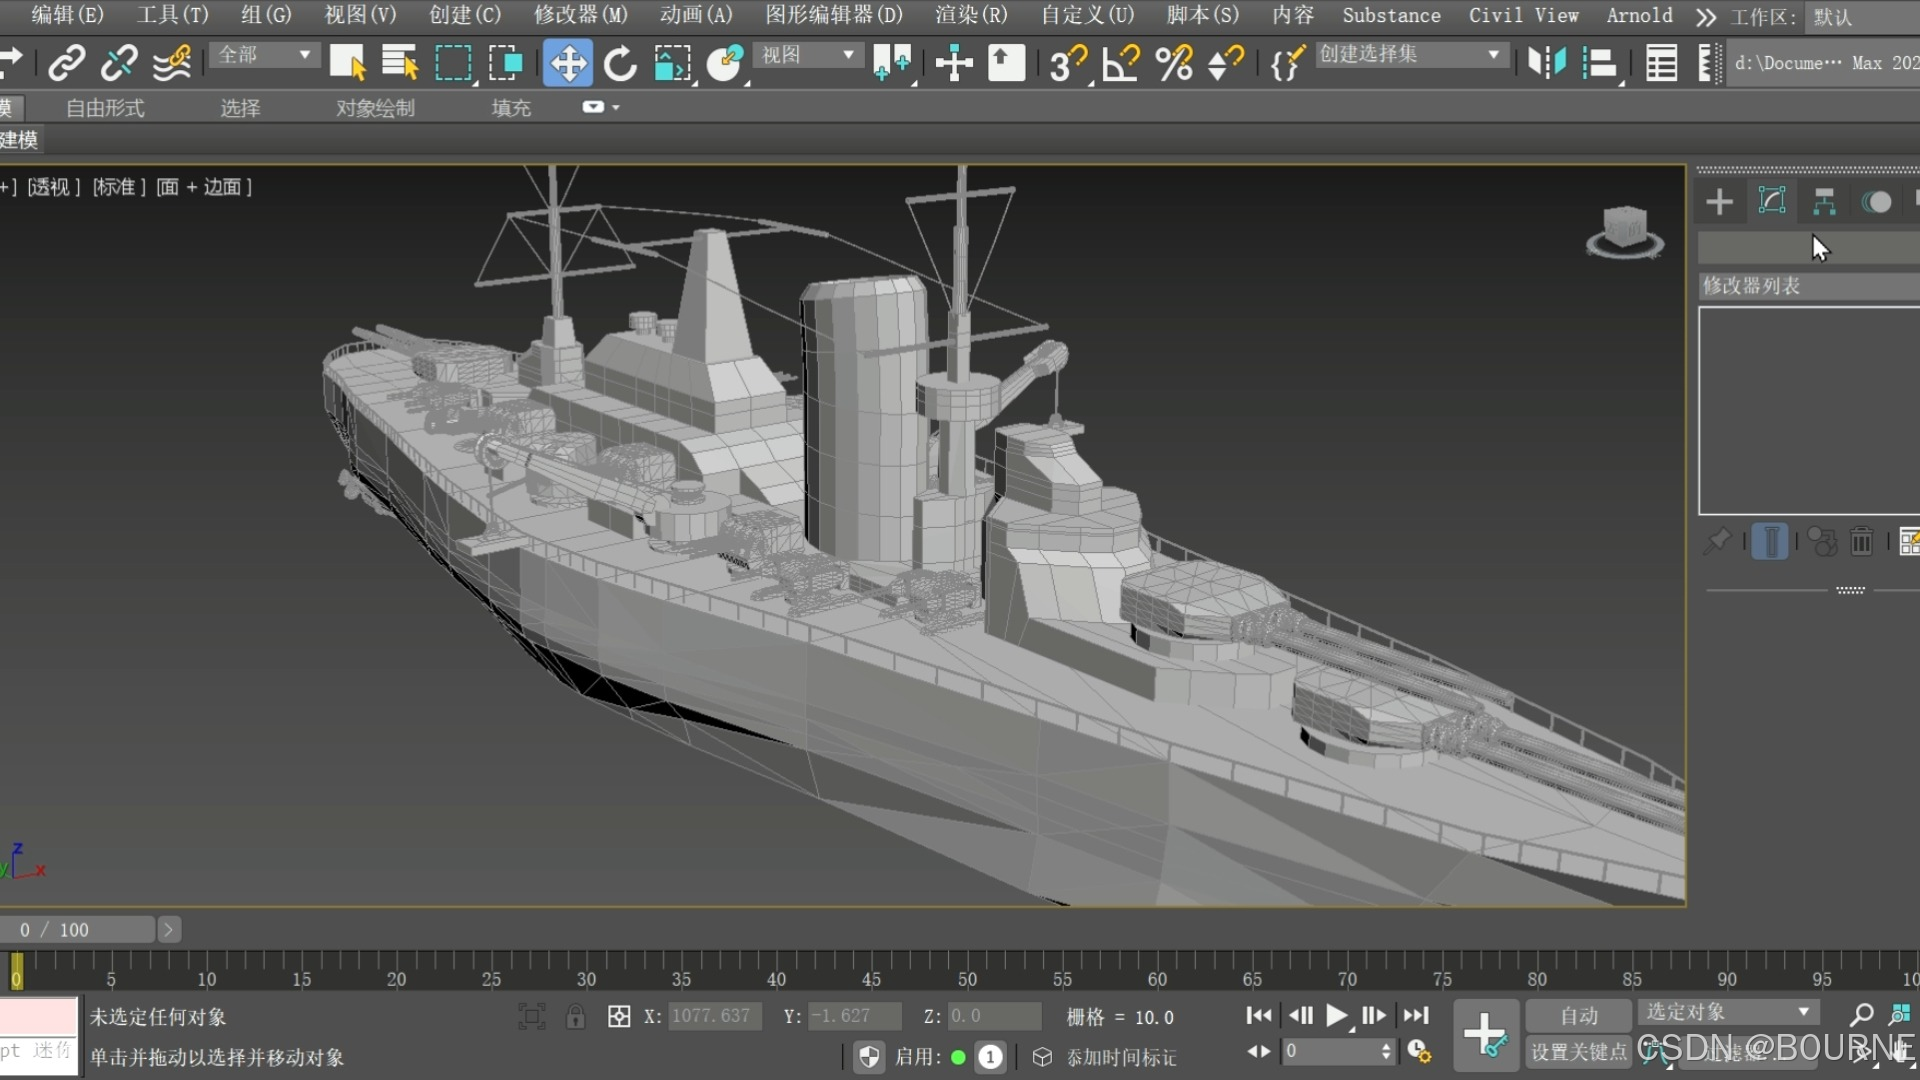1920x1080 pixels.
Task: Click the Select and Link chain icon
Action: [66, 63]
